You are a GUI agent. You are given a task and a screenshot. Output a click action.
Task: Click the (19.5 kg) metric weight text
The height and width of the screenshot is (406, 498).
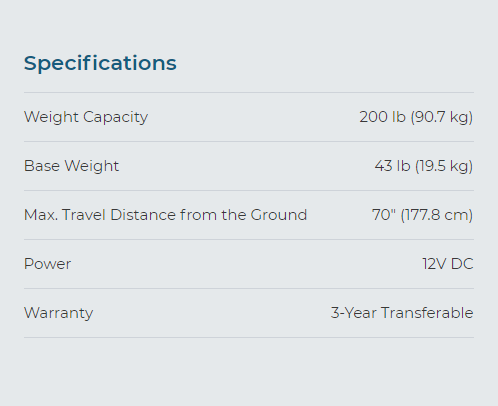pyautogui.click(x=444, y=166)
